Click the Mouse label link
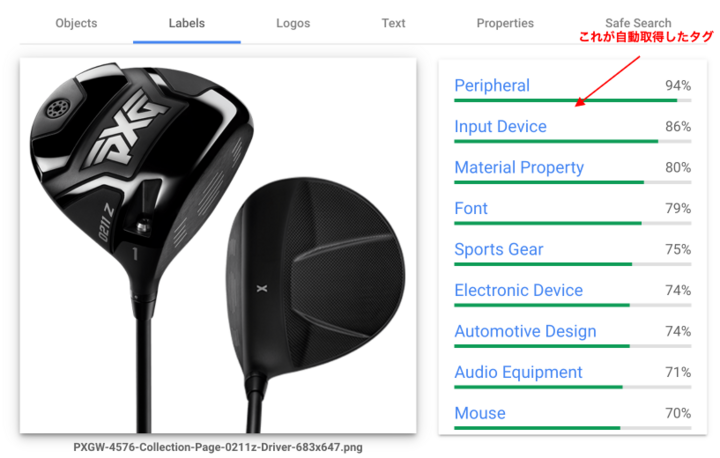Viewport: 720px width, 458px height. tap(480, 413)
